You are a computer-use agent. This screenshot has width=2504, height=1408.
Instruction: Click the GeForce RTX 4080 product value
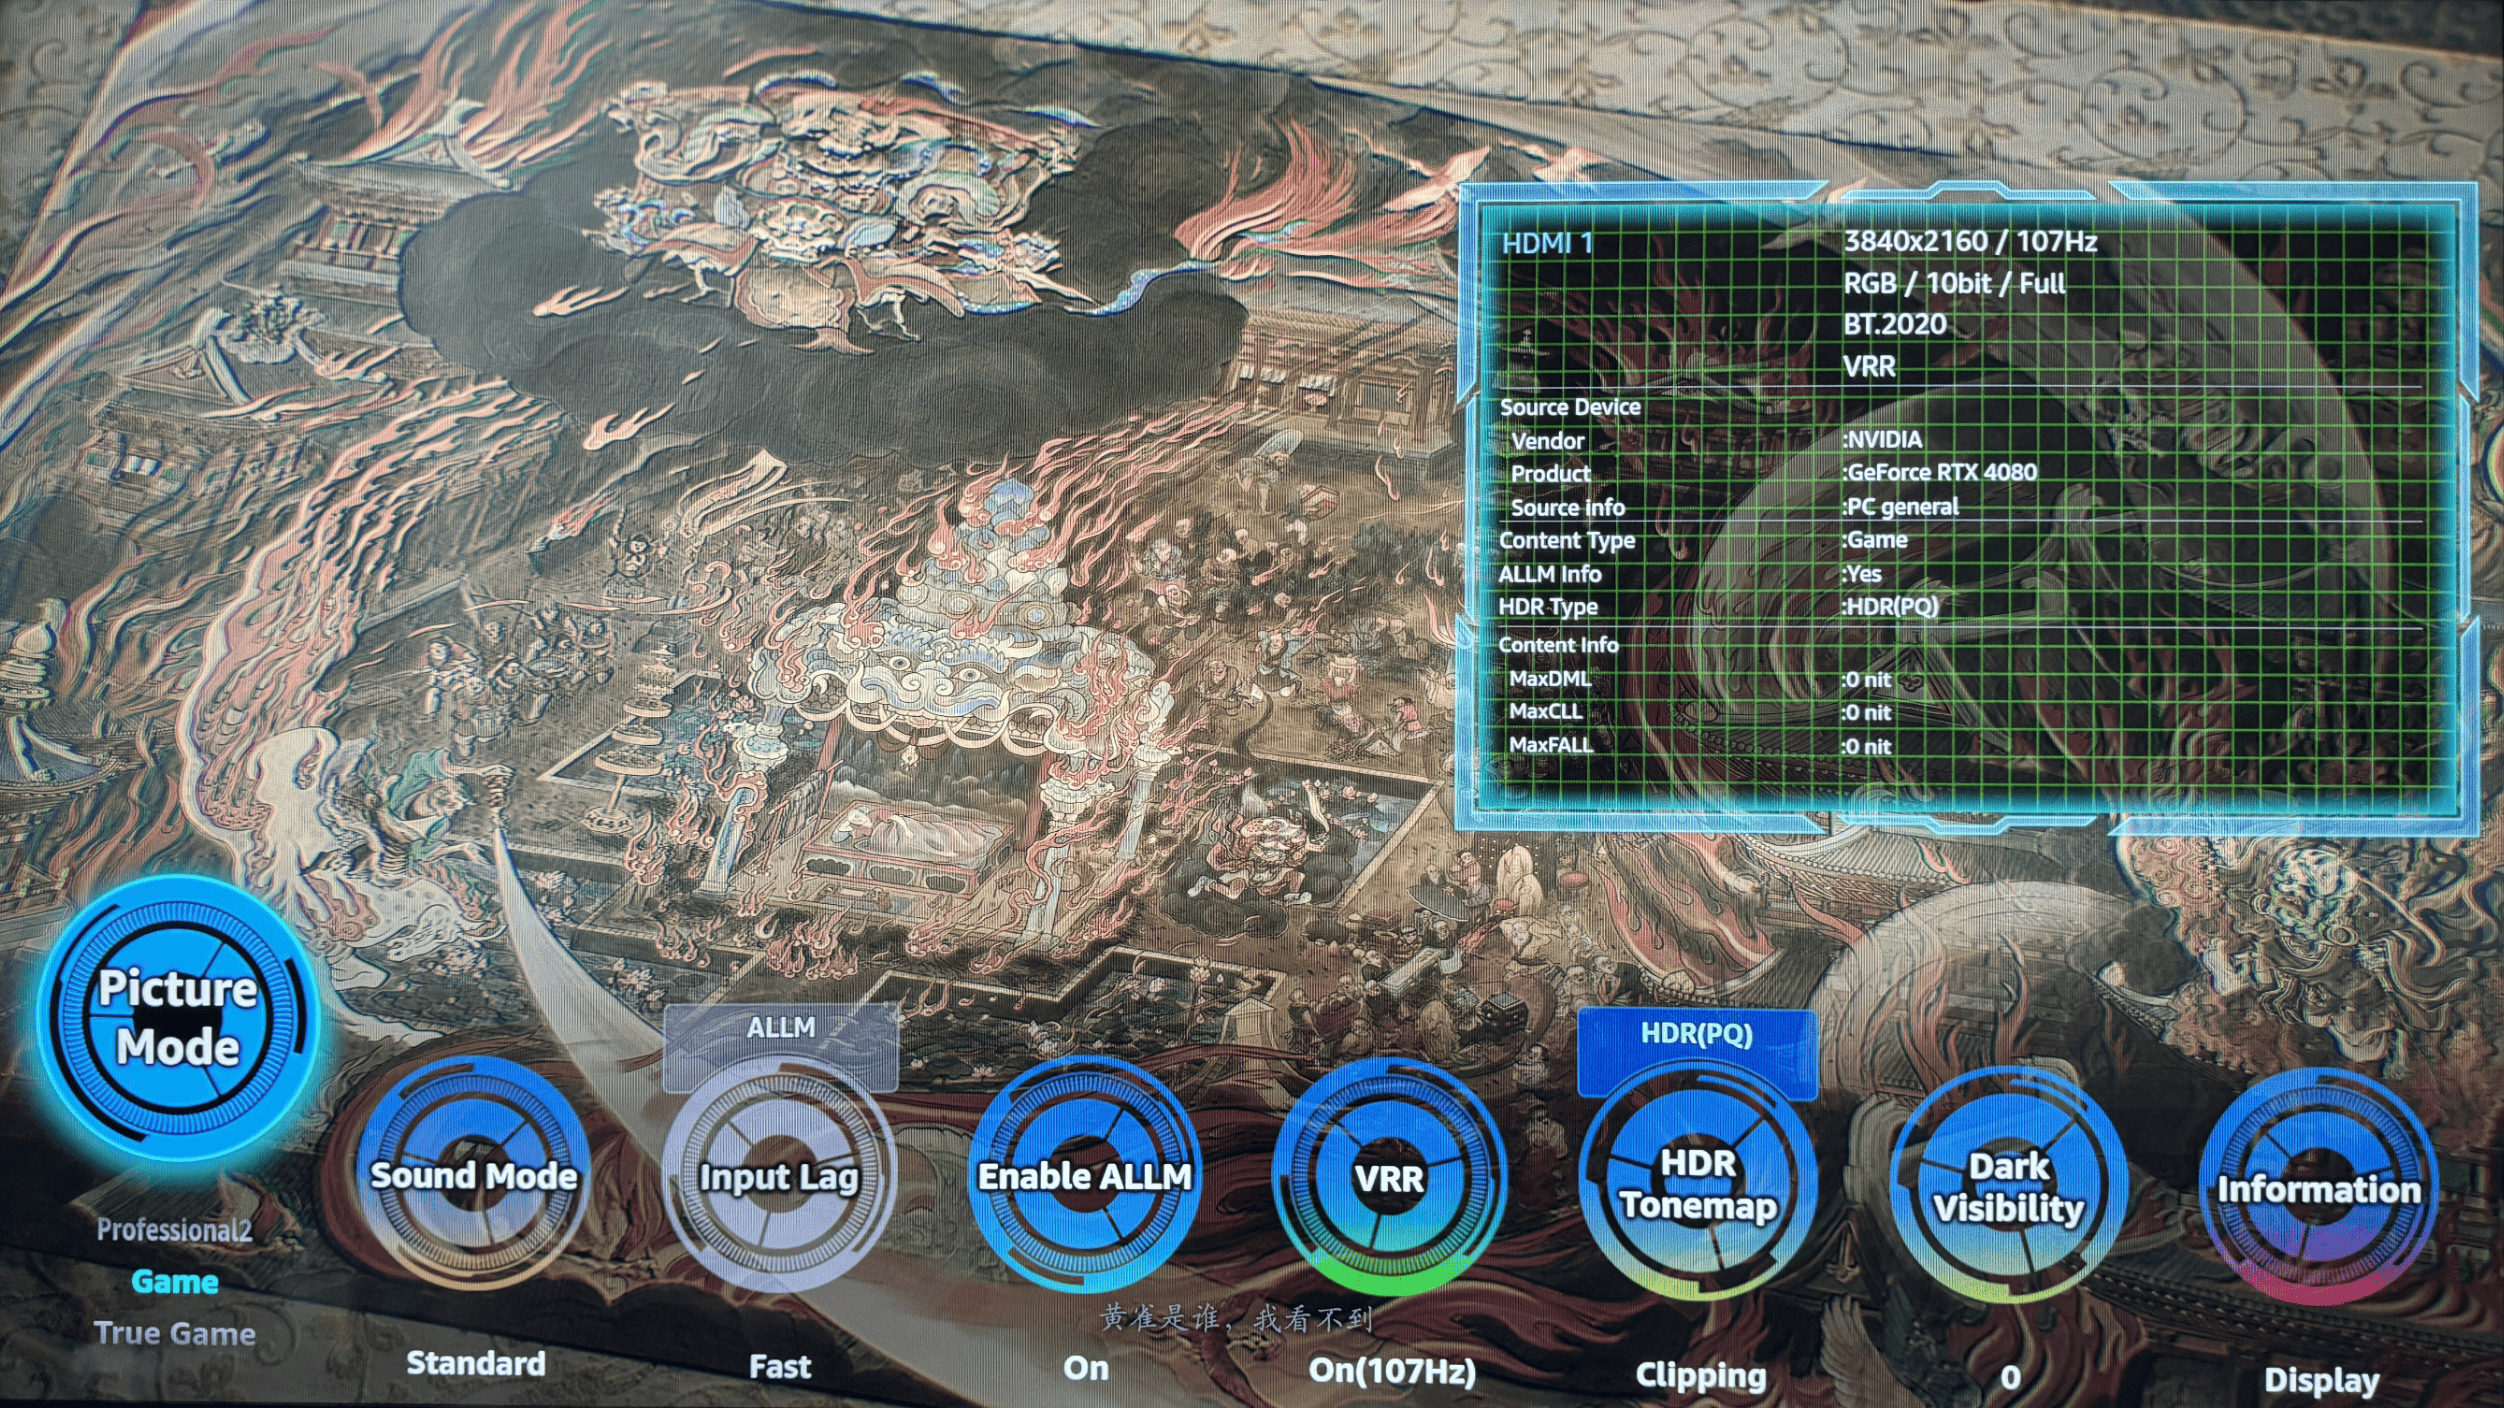(x=1939, y=472)
